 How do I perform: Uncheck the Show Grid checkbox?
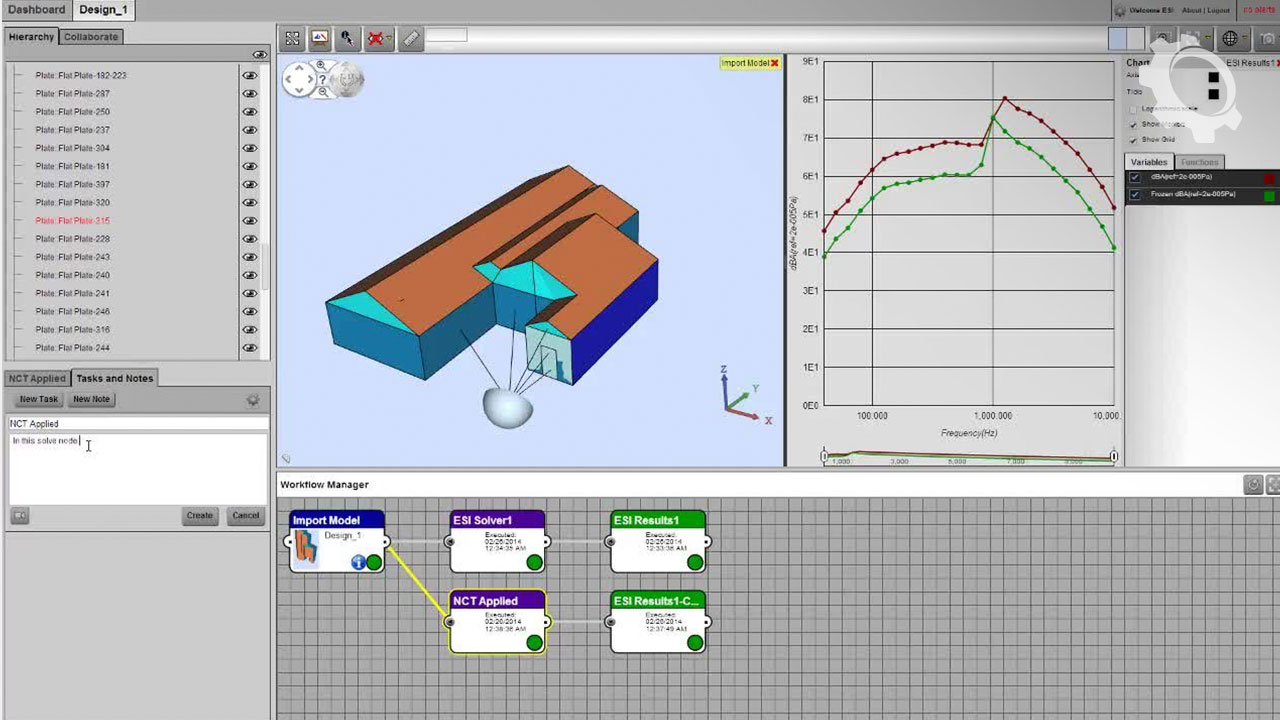pyautogui.click(x=1134, y=140)
